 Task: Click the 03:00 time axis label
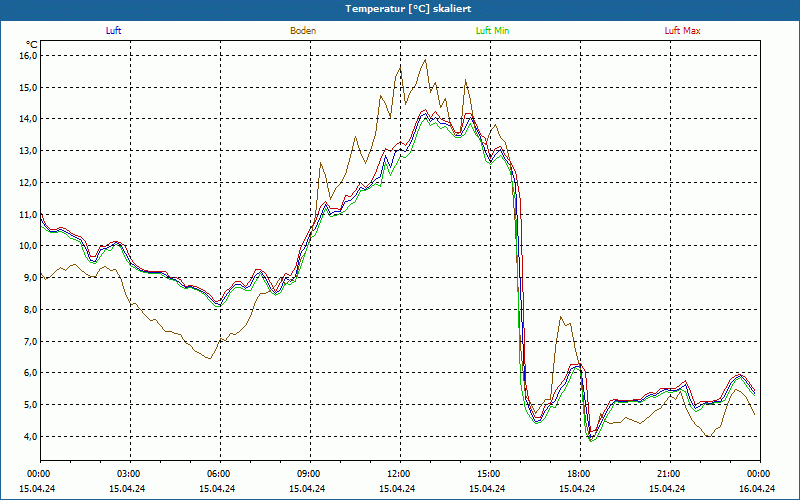[130, 474]
